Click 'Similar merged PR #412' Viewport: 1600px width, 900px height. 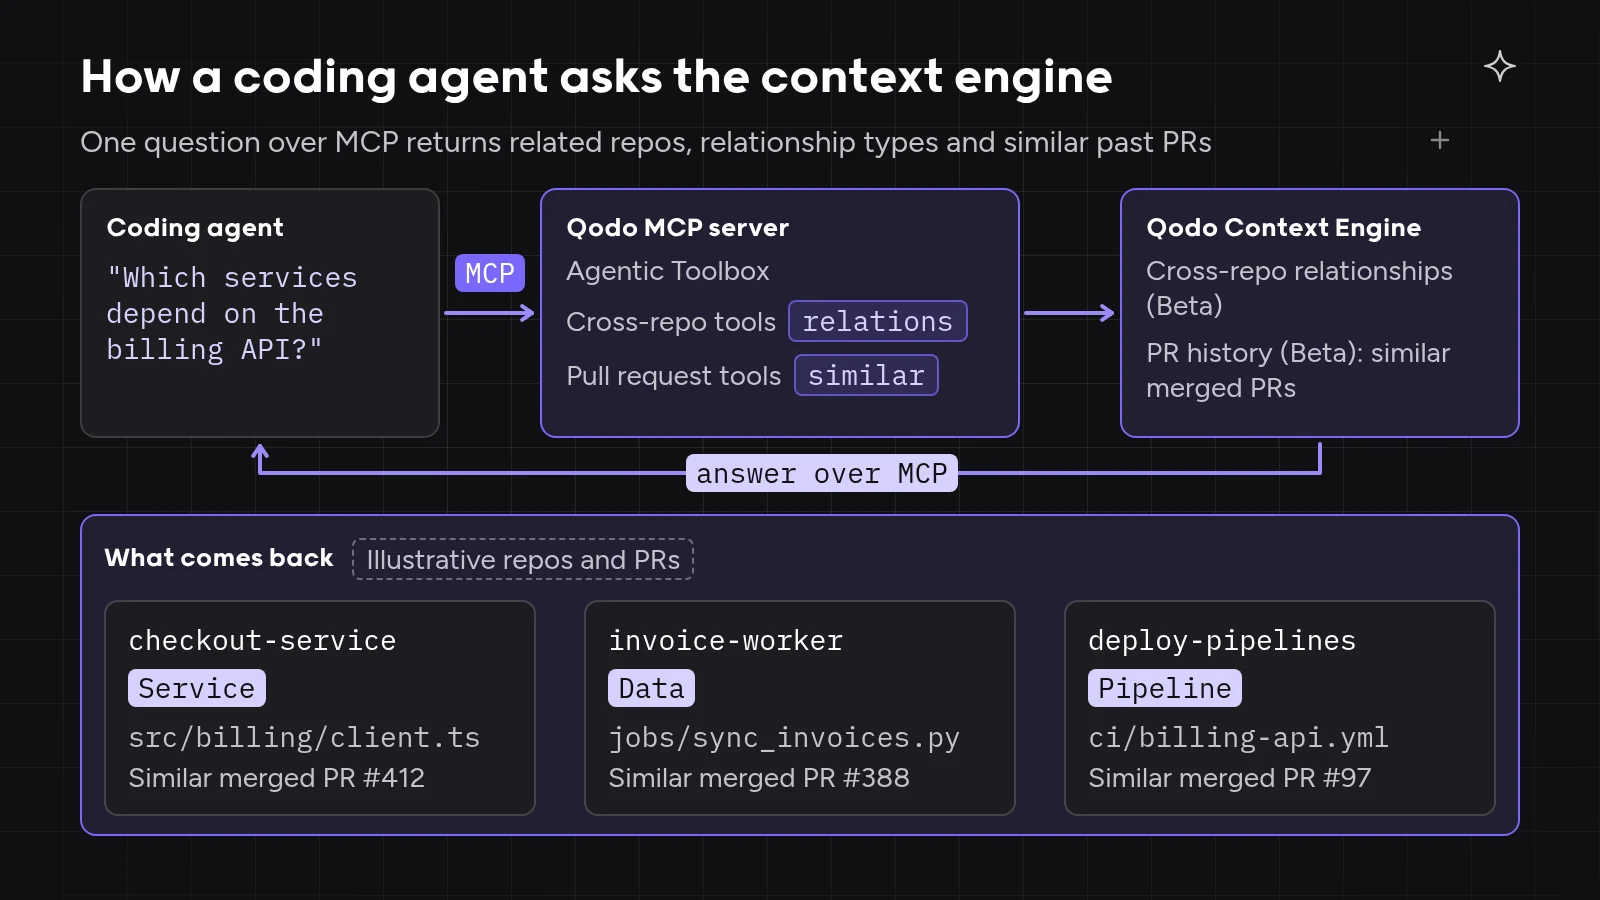tap(277, 778)
